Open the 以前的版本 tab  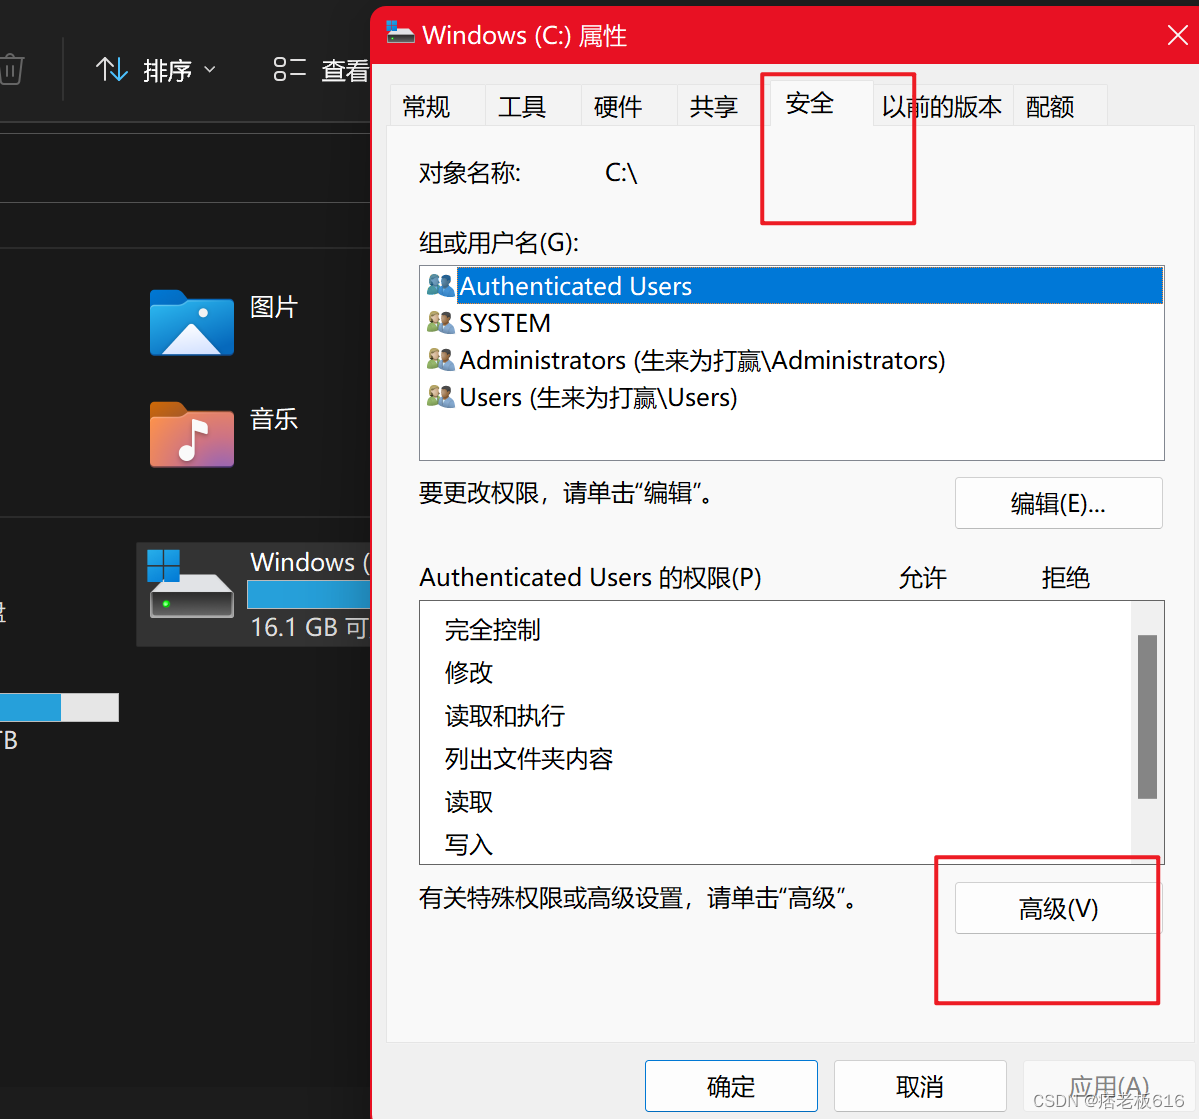[942, 106]
